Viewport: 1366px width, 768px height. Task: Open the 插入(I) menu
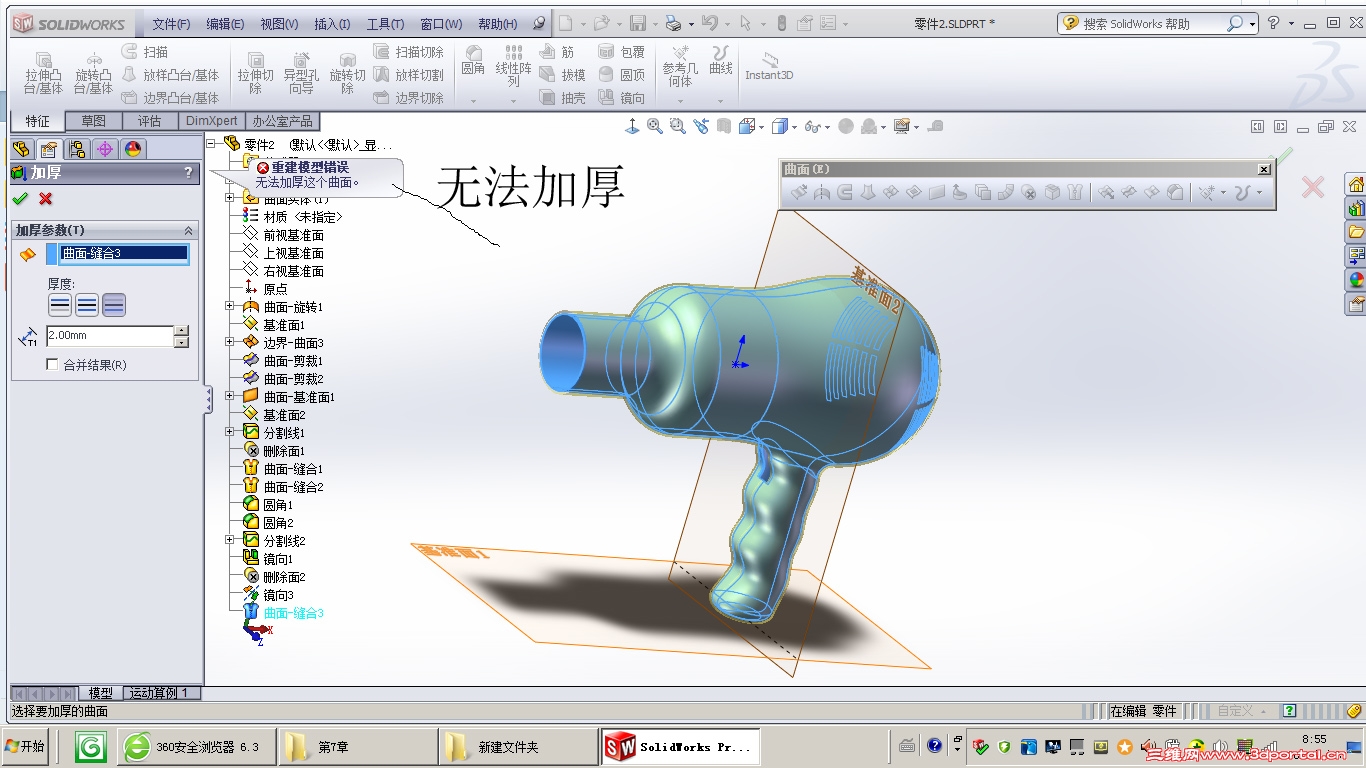point(332,24)
